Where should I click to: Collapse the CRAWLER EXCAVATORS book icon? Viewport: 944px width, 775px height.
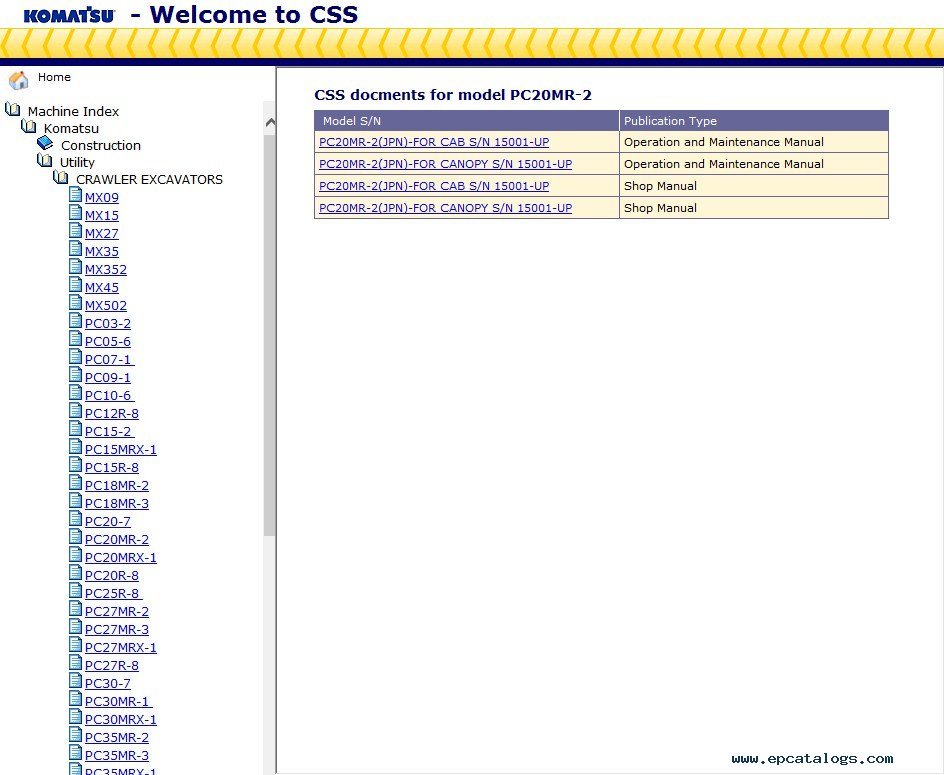[x=61, y=177]
